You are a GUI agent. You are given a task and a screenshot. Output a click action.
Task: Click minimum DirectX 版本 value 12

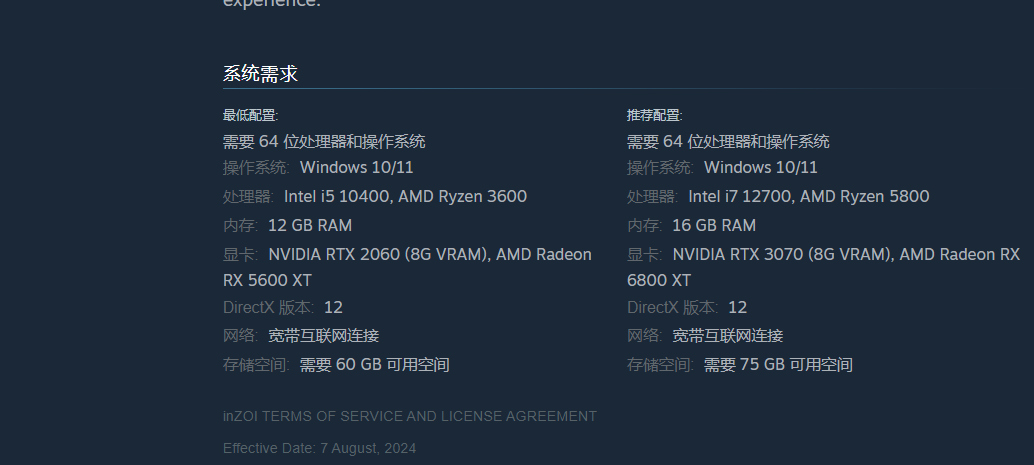(x=333, y=307)
